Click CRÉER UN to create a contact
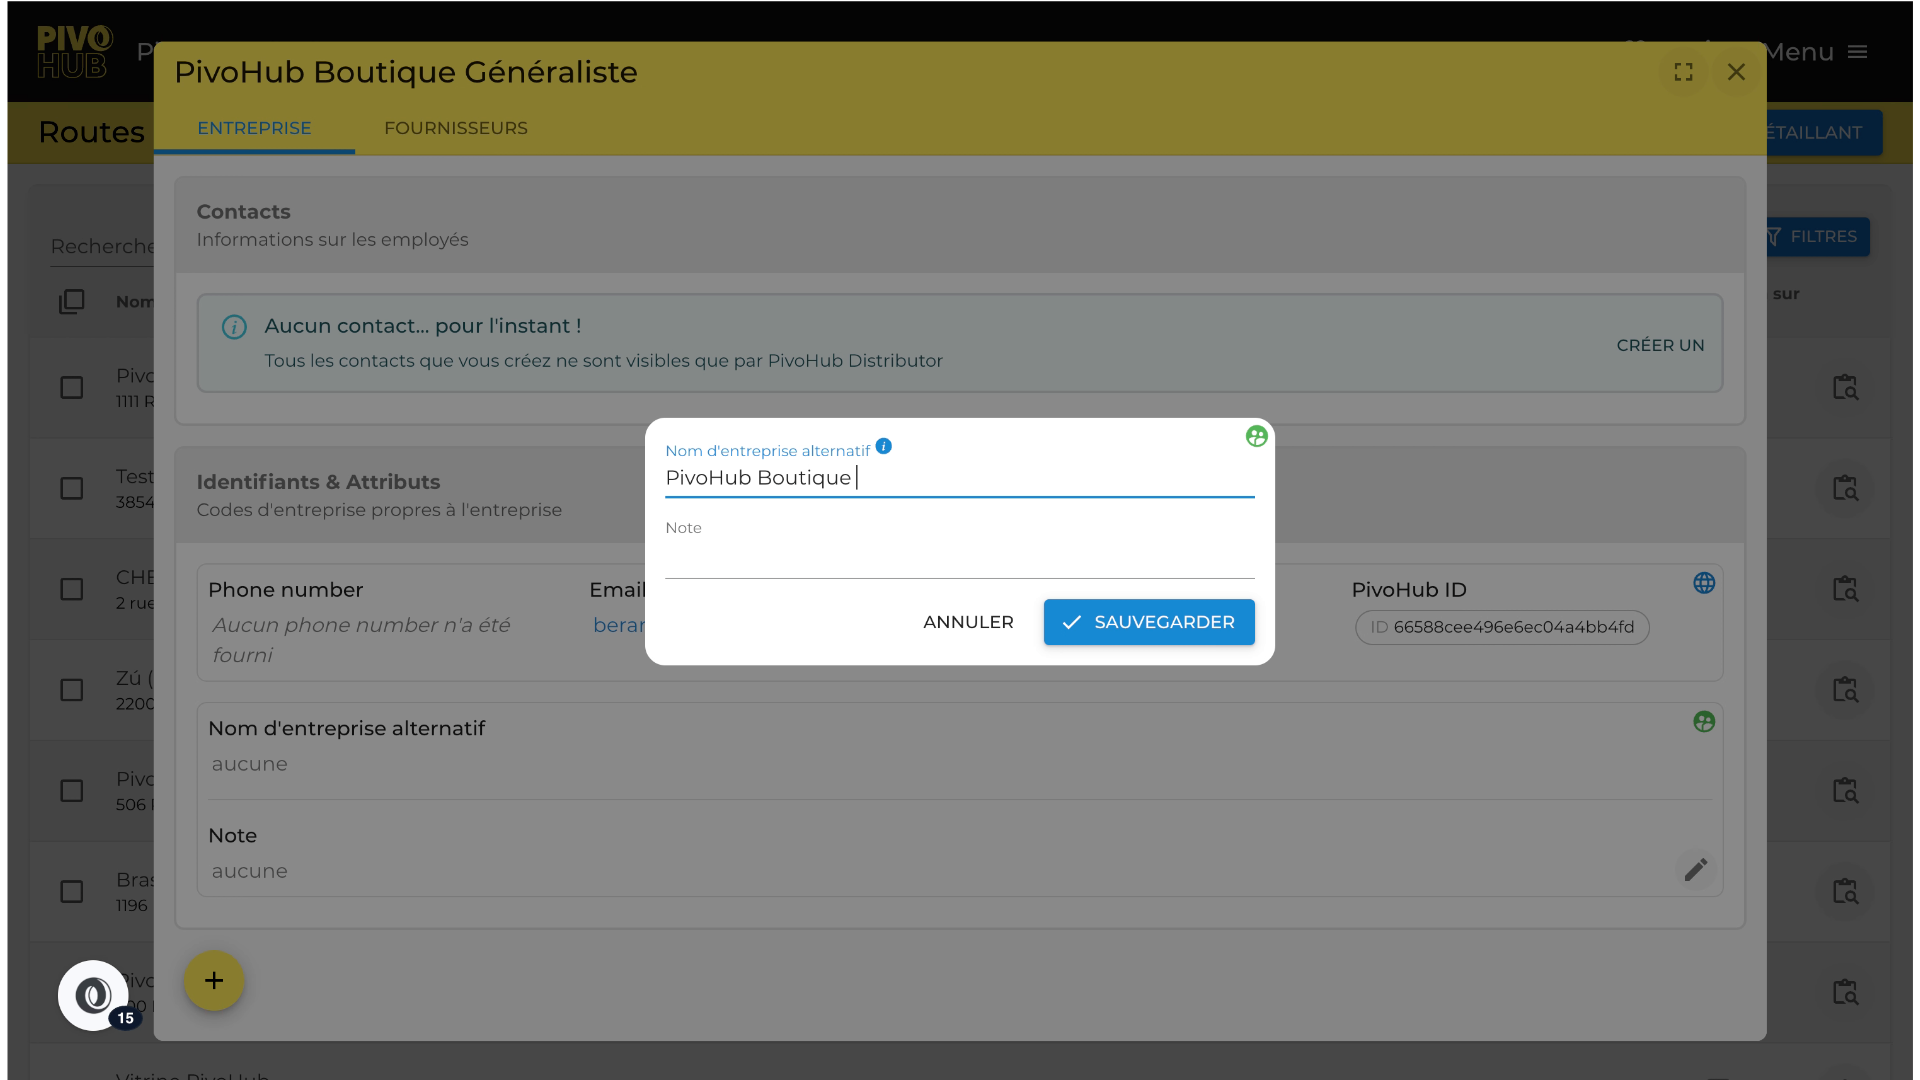The width and height of the screenshot is (1920, 1080). pos(1660,345)
